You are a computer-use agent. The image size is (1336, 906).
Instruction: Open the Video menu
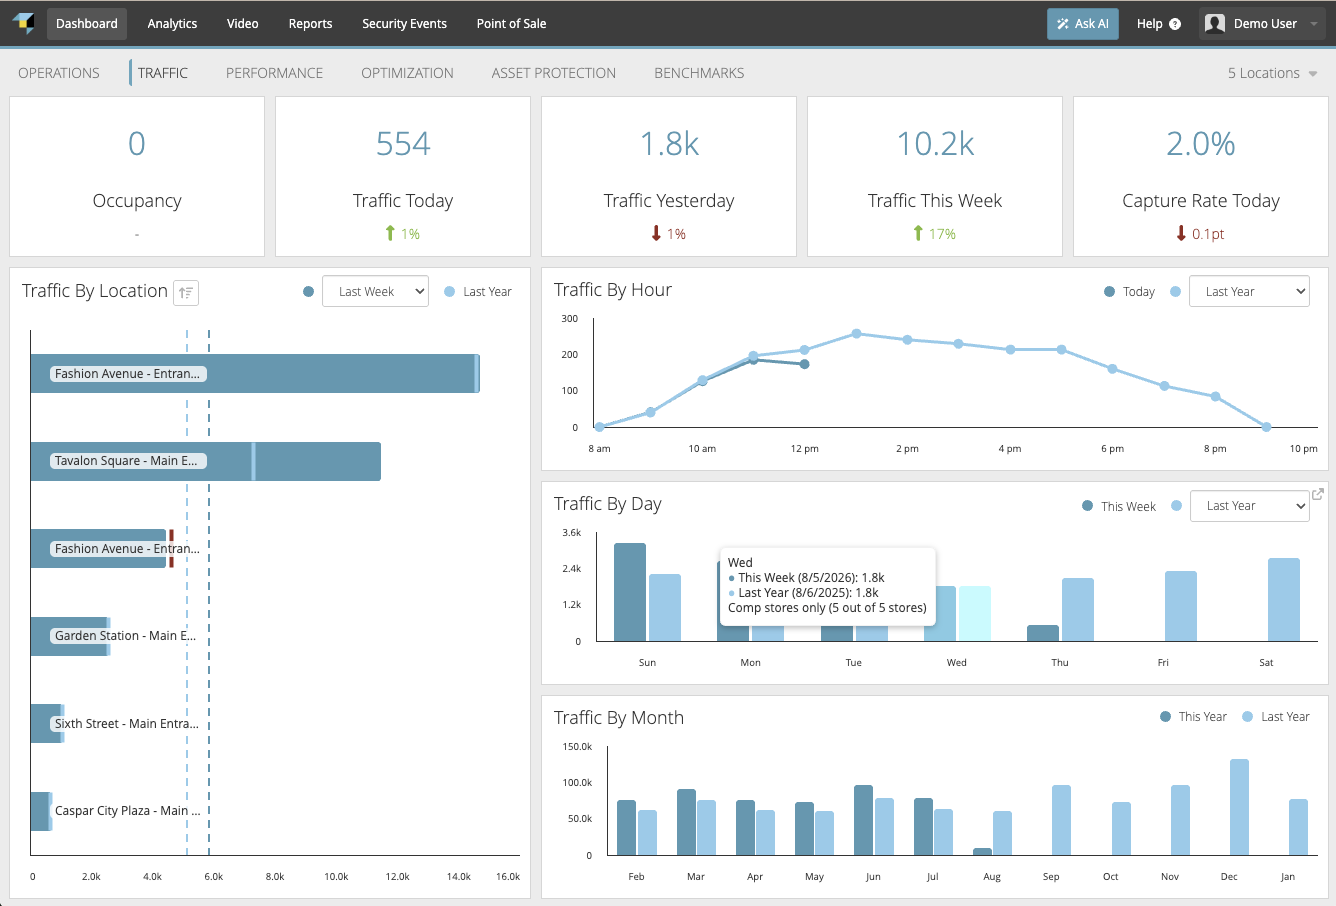[x=243, y=24]
